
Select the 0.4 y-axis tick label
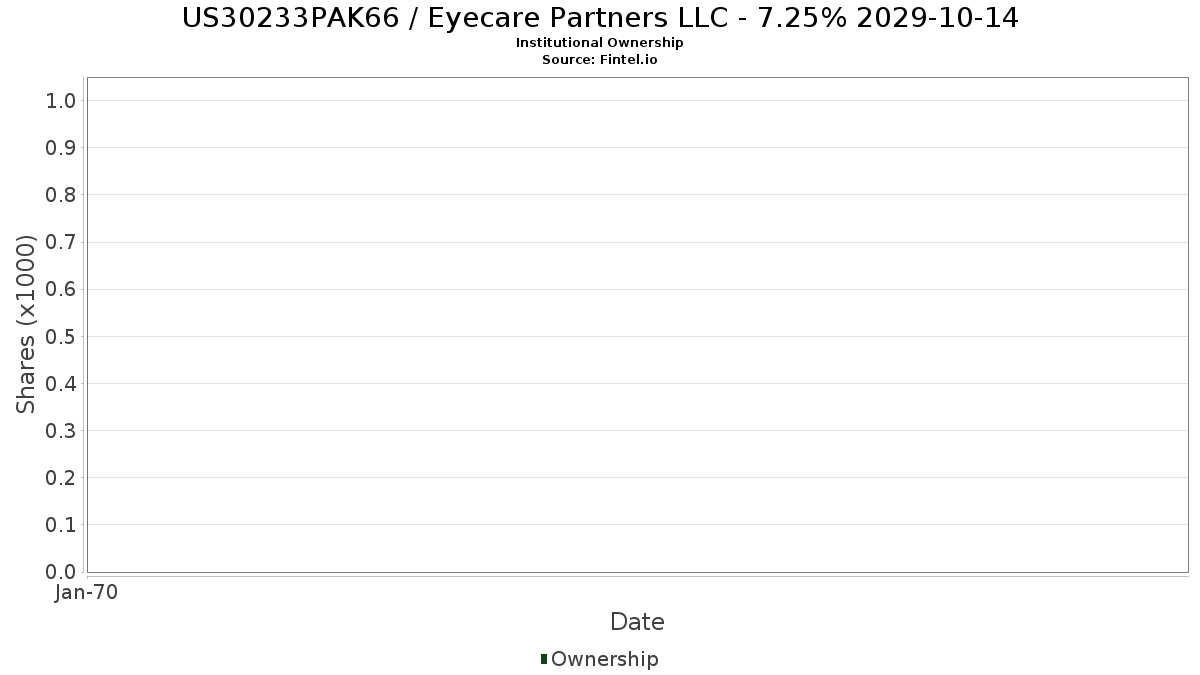tap(61, 383)
